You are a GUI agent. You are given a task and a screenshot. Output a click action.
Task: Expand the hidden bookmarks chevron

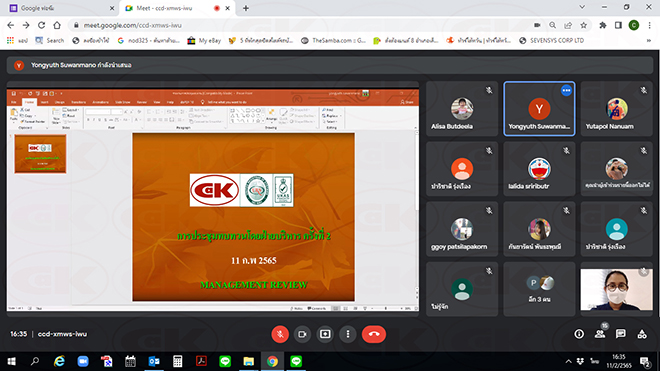(649, 40)
